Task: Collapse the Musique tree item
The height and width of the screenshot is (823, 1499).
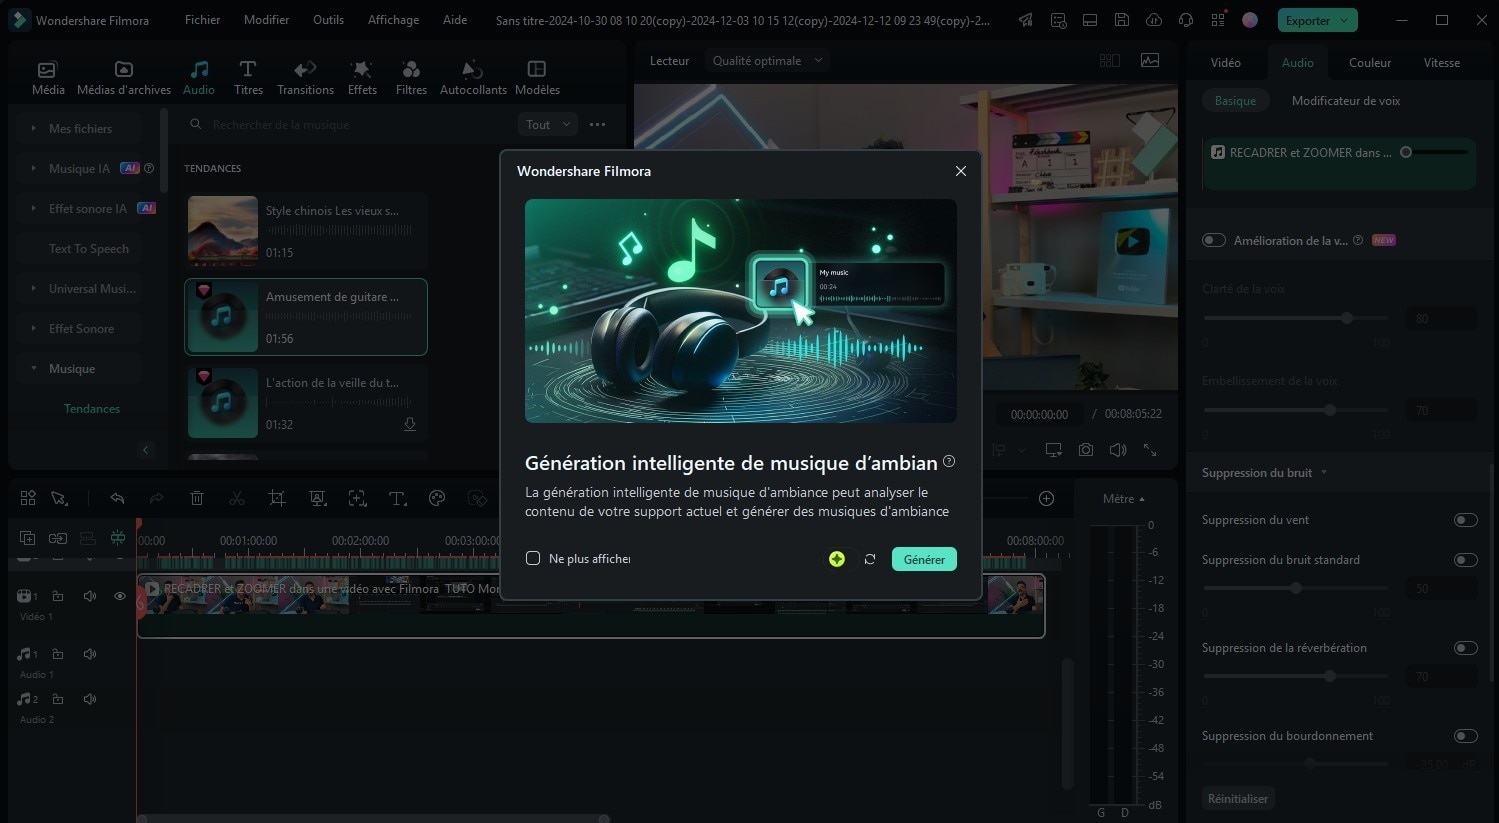Action: [34, 368]
